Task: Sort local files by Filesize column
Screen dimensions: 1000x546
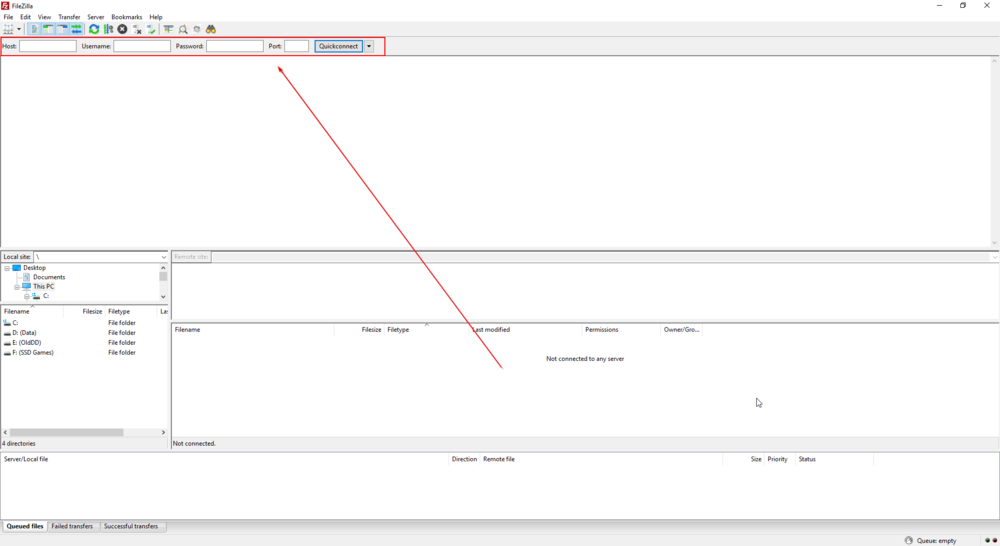Action: click(92, 312)
